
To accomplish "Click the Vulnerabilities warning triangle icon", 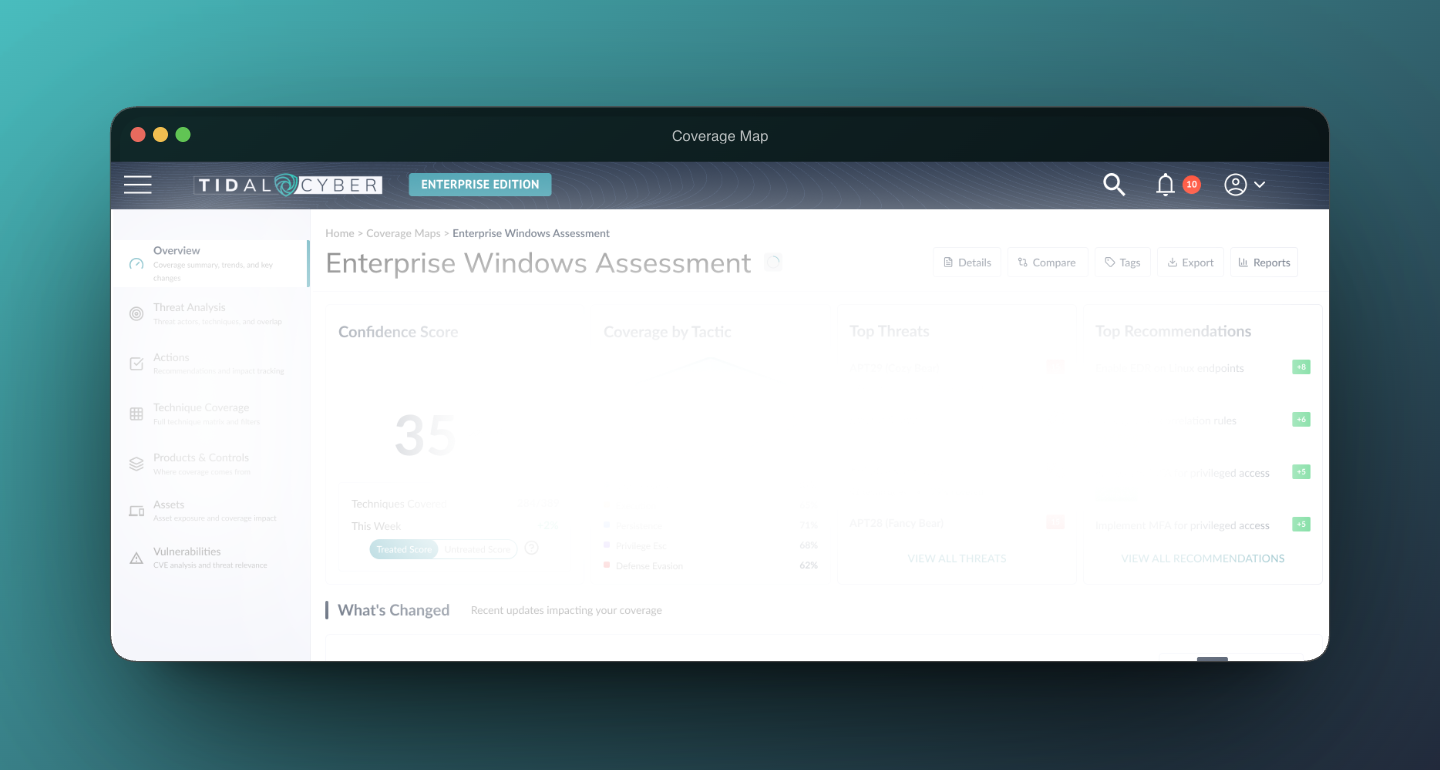I will point(137,558).
